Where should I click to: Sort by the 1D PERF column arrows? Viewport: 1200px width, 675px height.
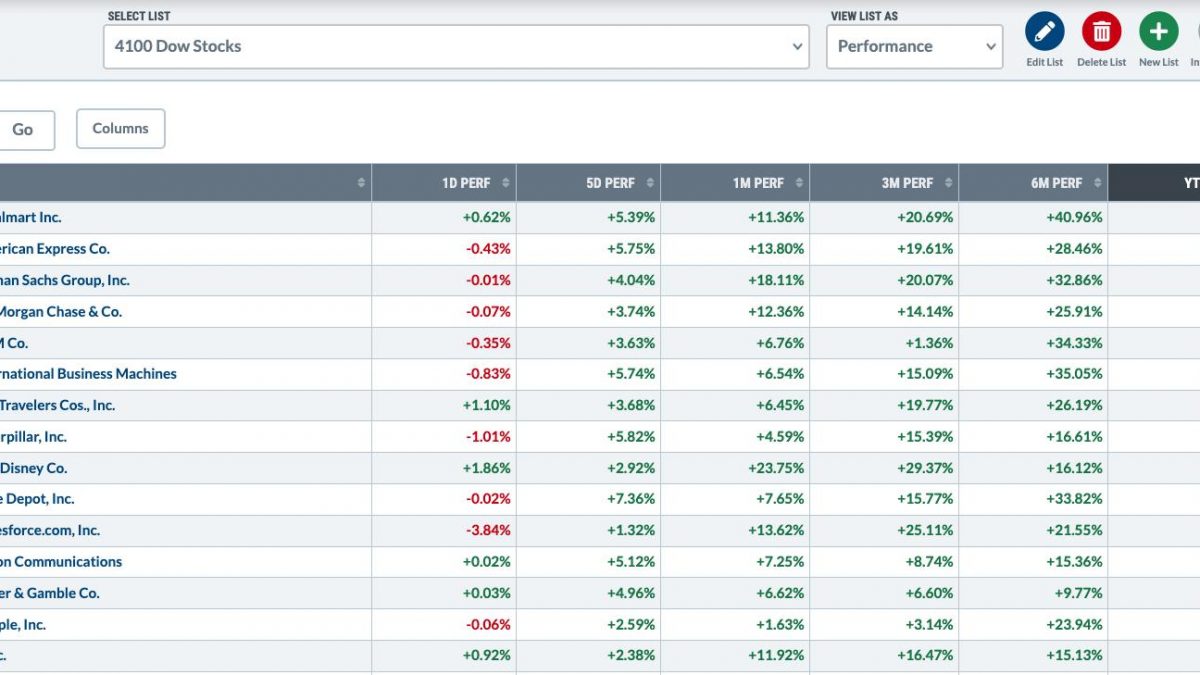[x=506, y=183]
